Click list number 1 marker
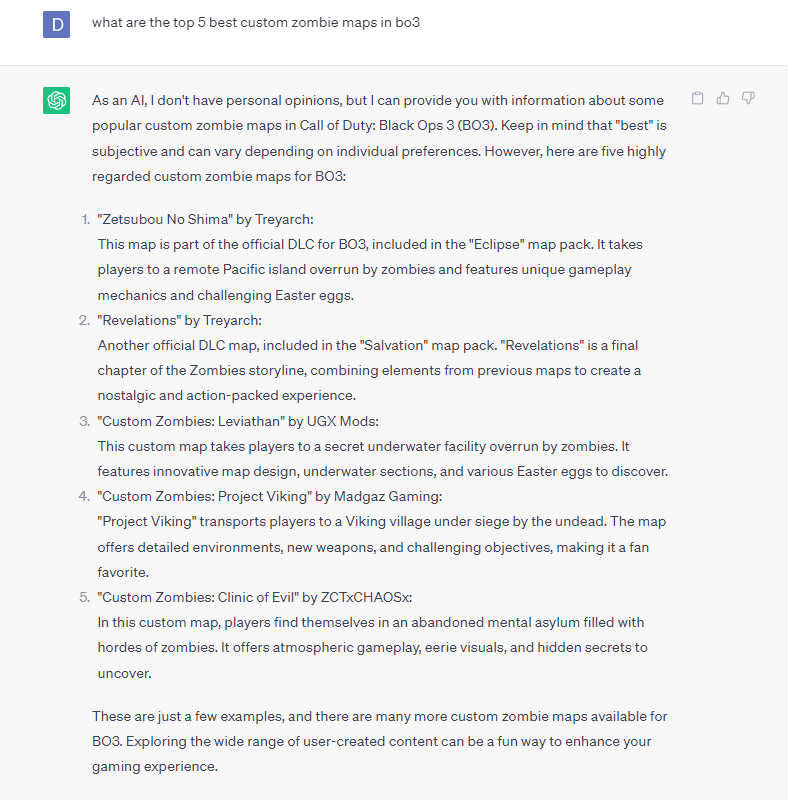The width and height of the screenshot is (788, 800). [85, 219]
